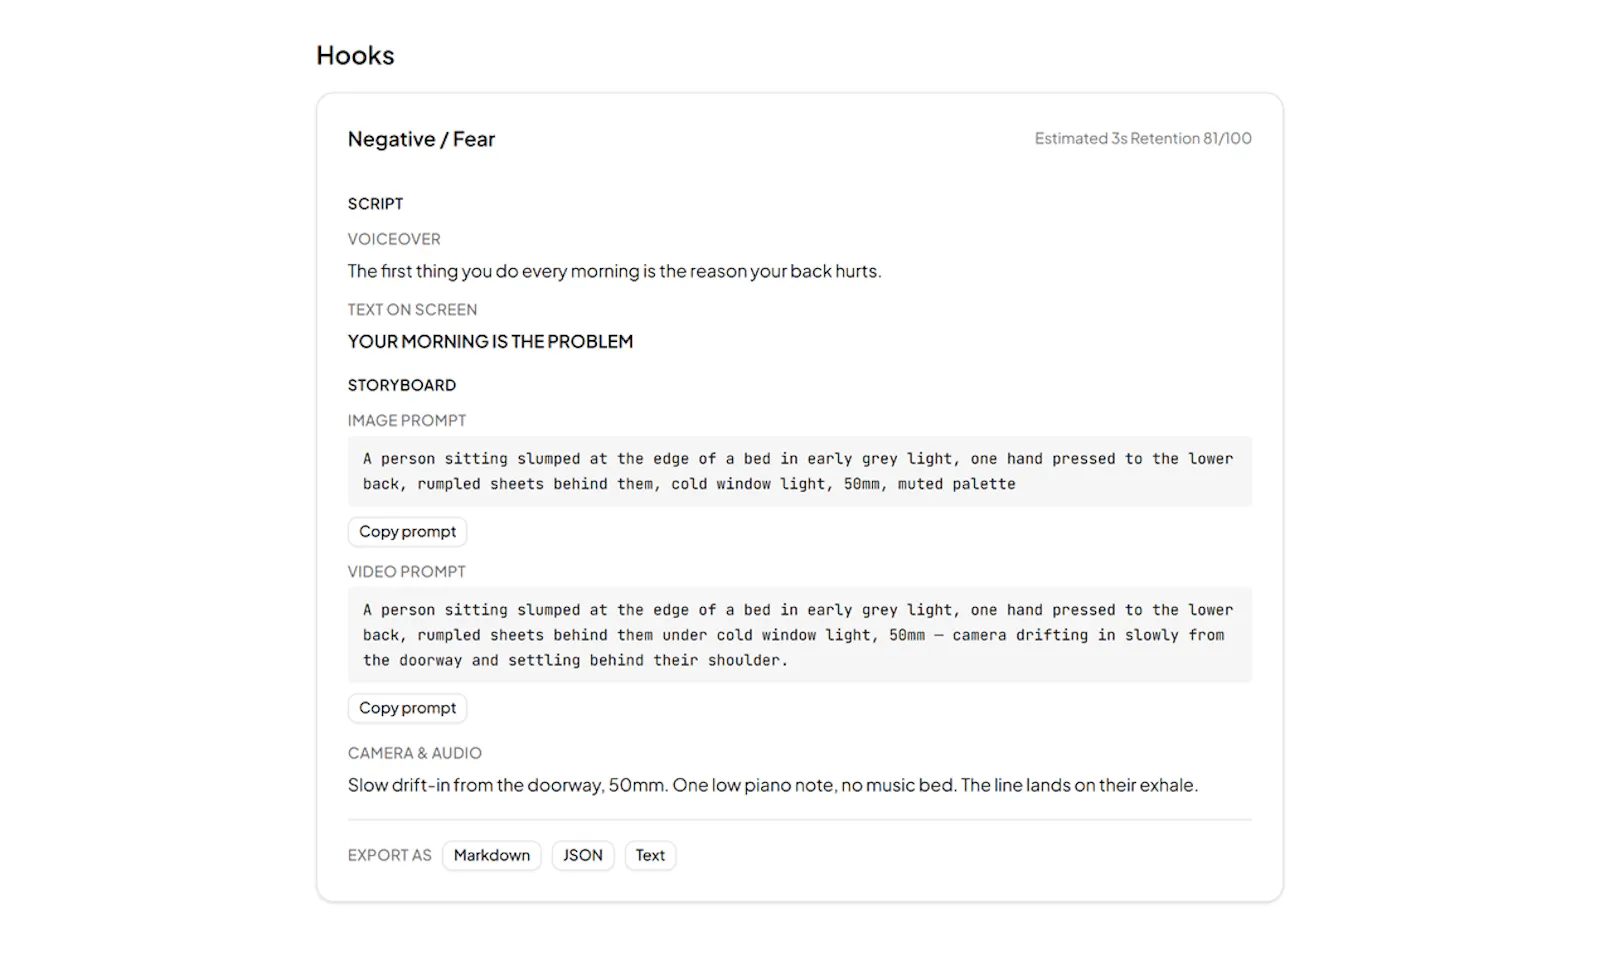Click the Negative / Fear card title
The image size is (1600, 957).
(x=421, y=139)
